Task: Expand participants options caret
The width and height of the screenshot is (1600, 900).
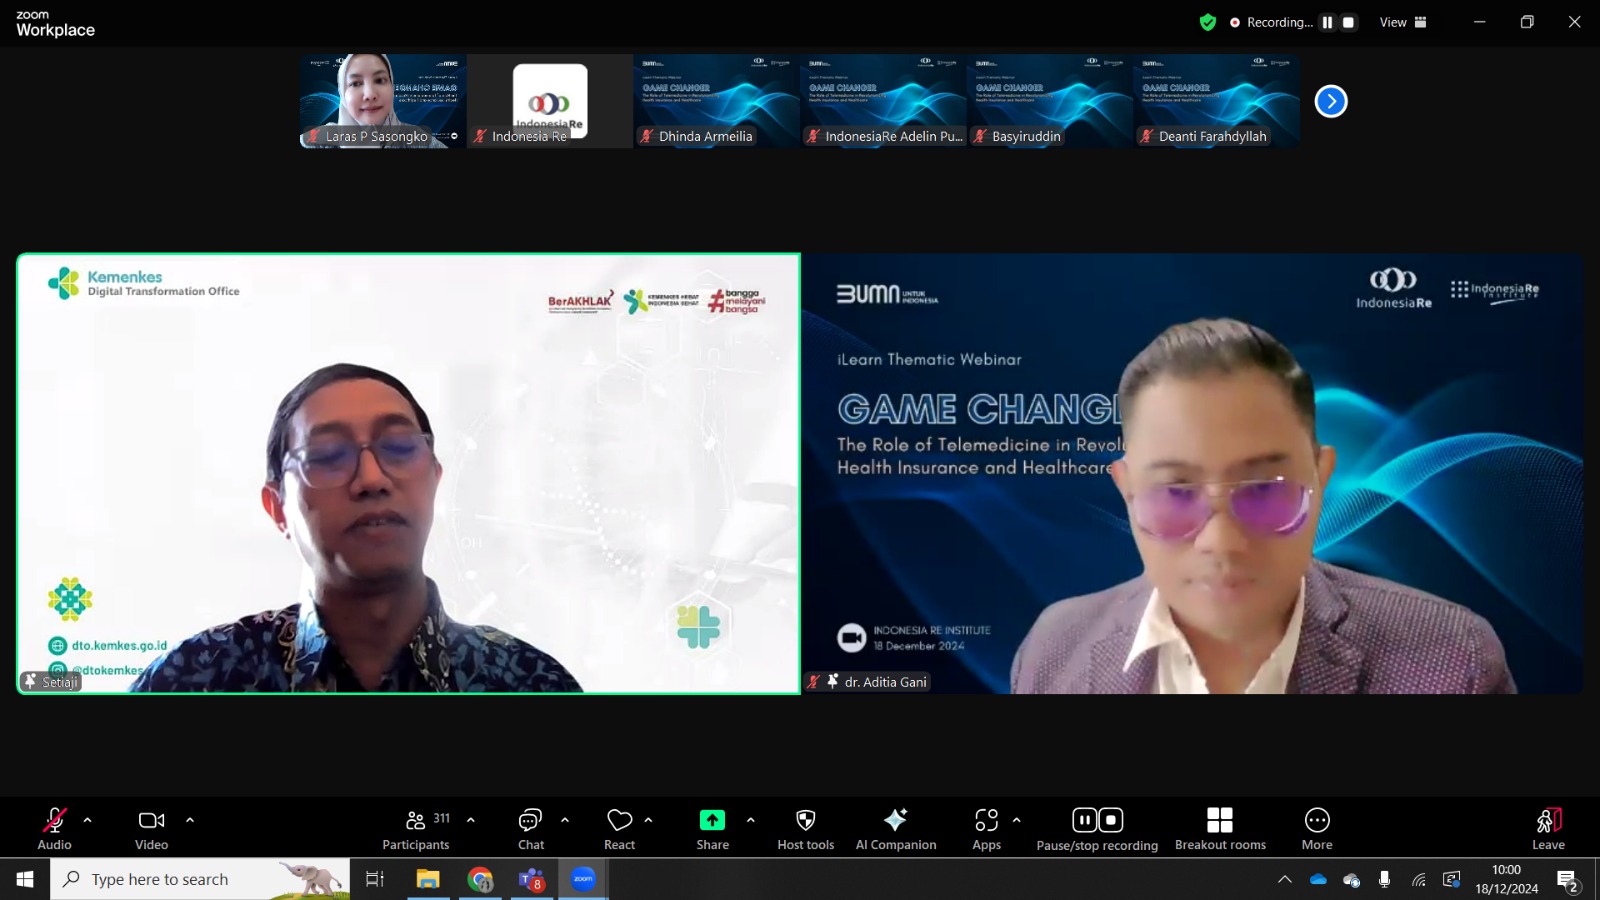Action: click(471, 820)
